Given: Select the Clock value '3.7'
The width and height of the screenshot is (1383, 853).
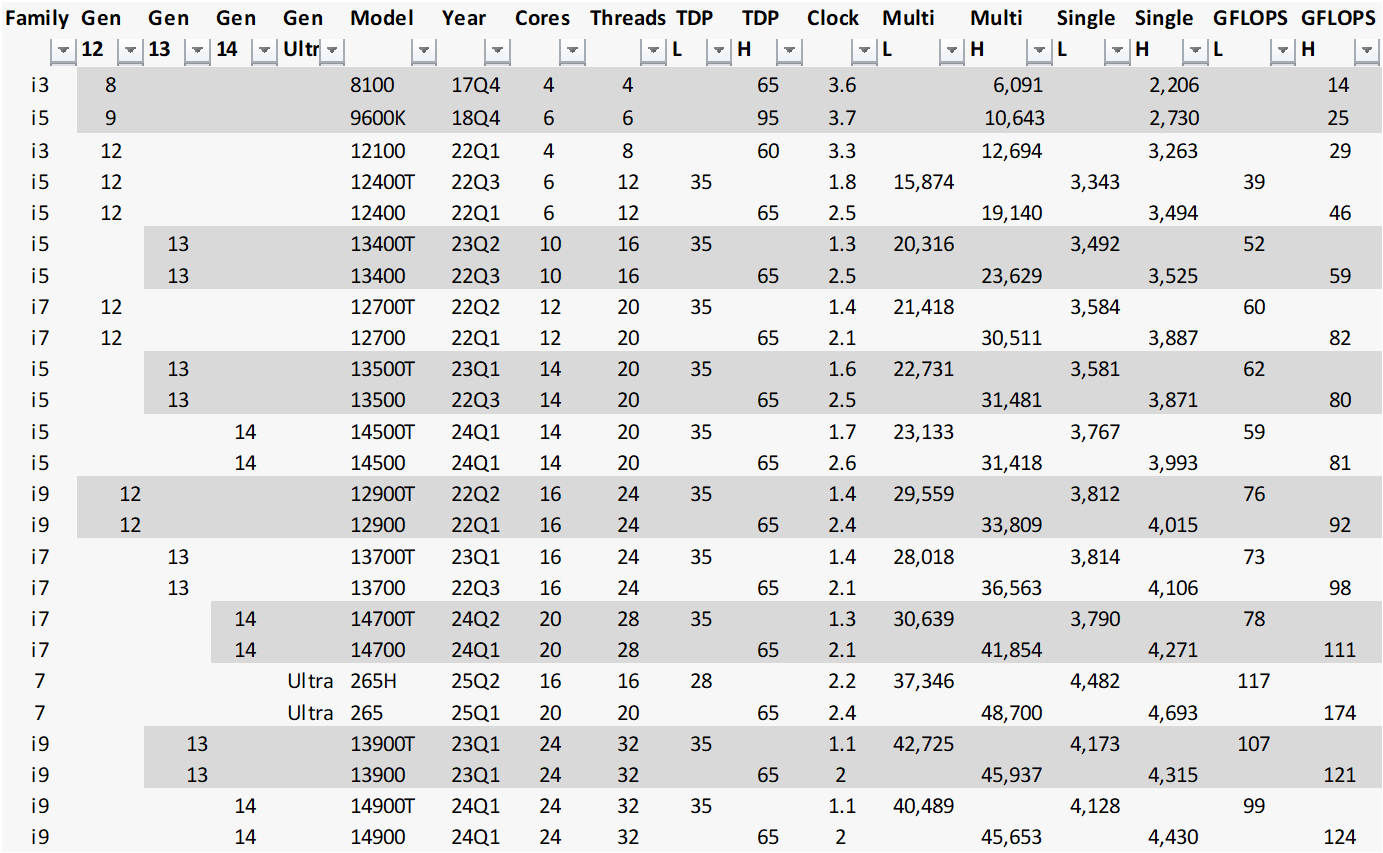Looking at the screenshot, I should (x=842, y=118).
